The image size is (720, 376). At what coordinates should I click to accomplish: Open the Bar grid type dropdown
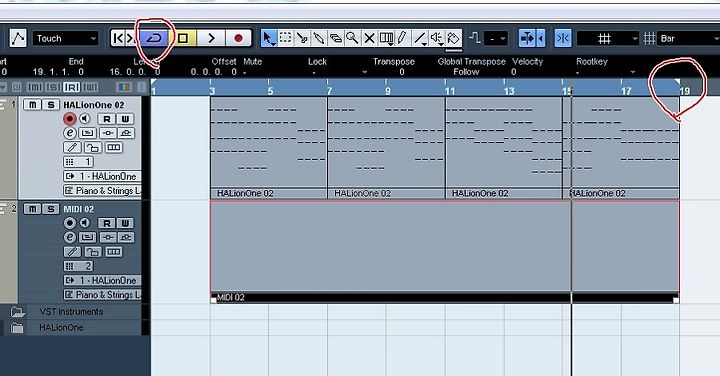(x=689, y=38)
